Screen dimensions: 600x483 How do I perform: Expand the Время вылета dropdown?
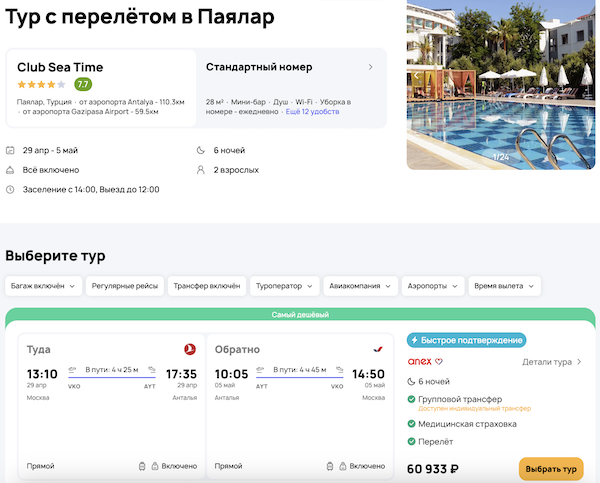point(504,286)
